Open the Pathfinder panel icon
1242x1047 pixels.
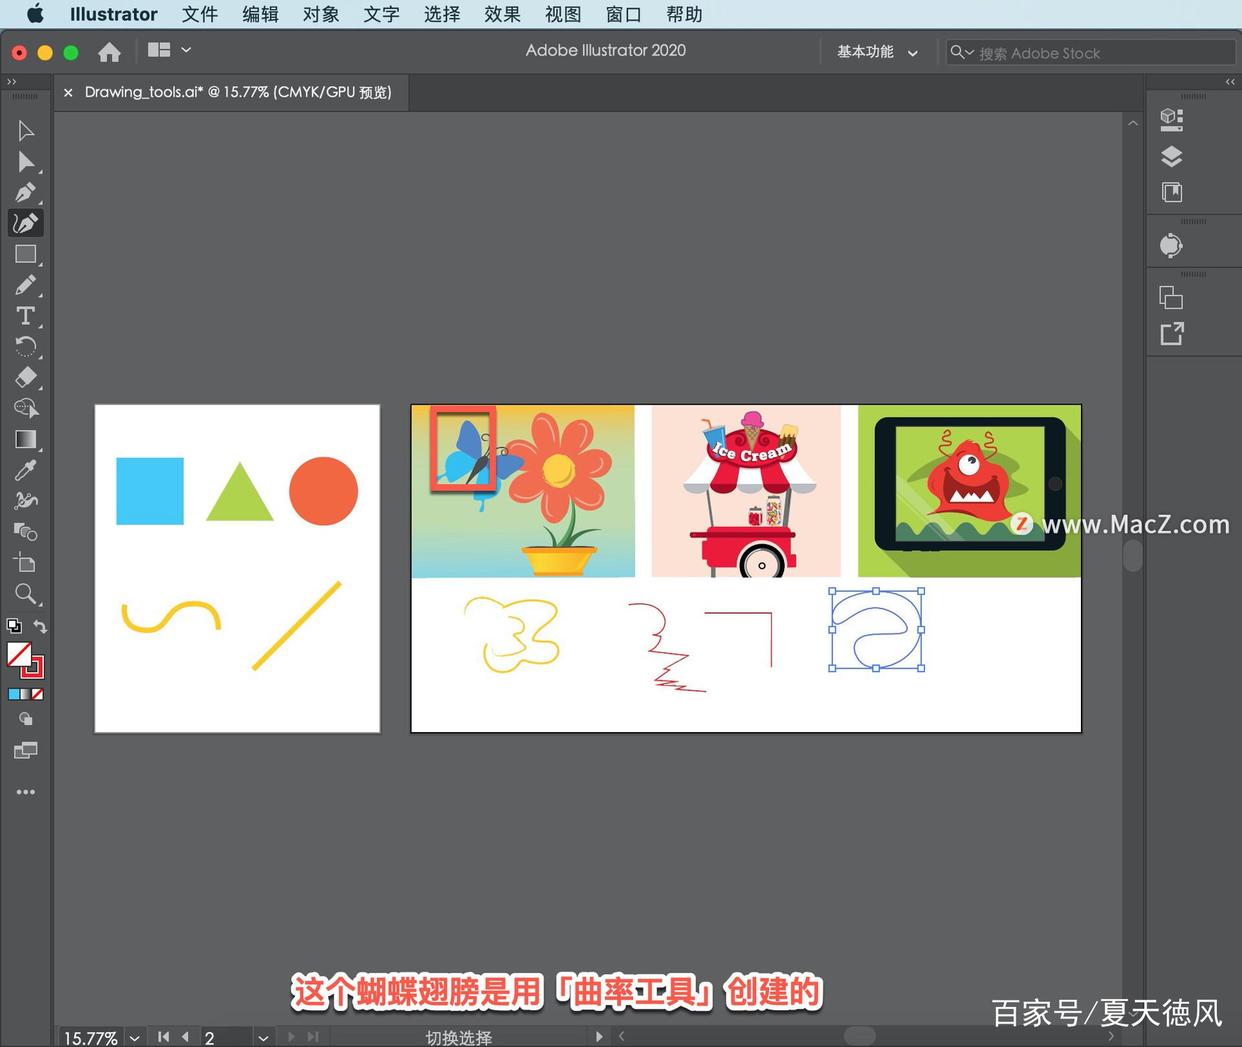(1172, 298)
